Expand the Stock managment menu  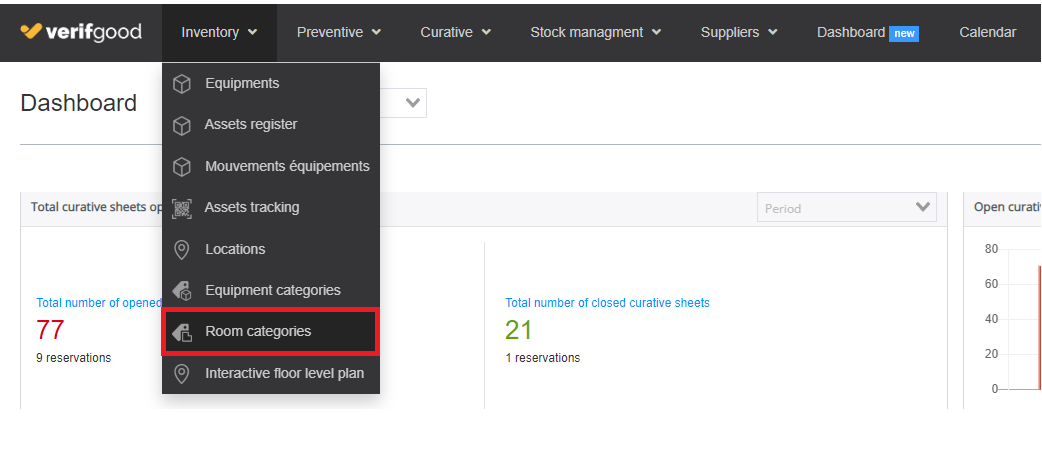[x=595, y=33]
